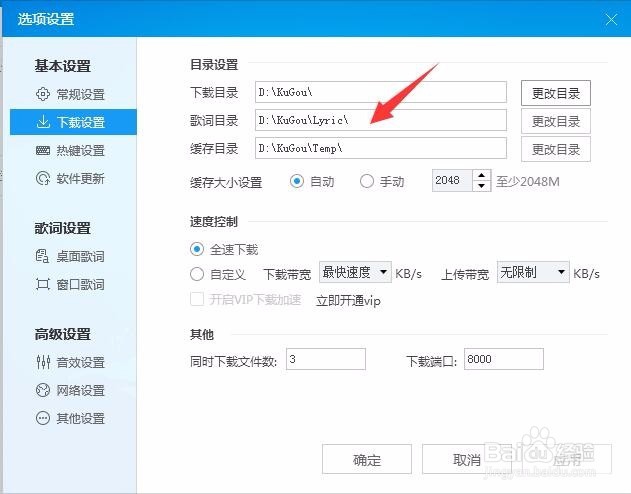The height and width of the screenshot is (494, 631).
Task: Decrease cache size with down stepper arrow
Action: [482, 186]
